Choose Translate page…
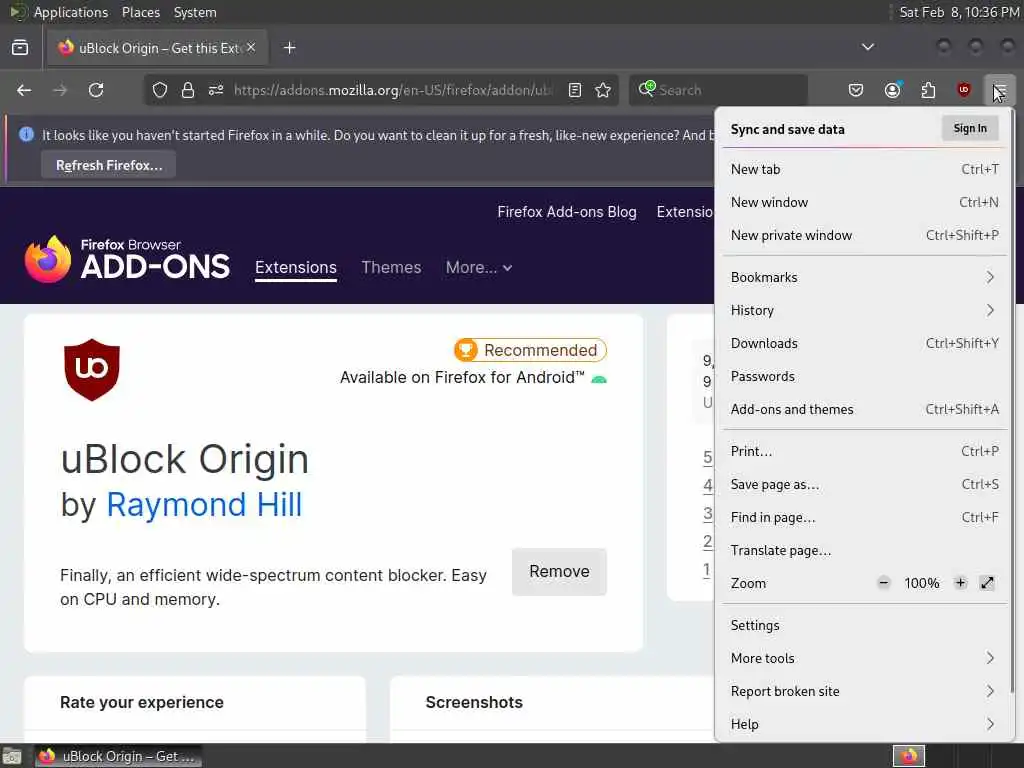Viewport: 1024px width, 768px height. [x=865, y=551]
